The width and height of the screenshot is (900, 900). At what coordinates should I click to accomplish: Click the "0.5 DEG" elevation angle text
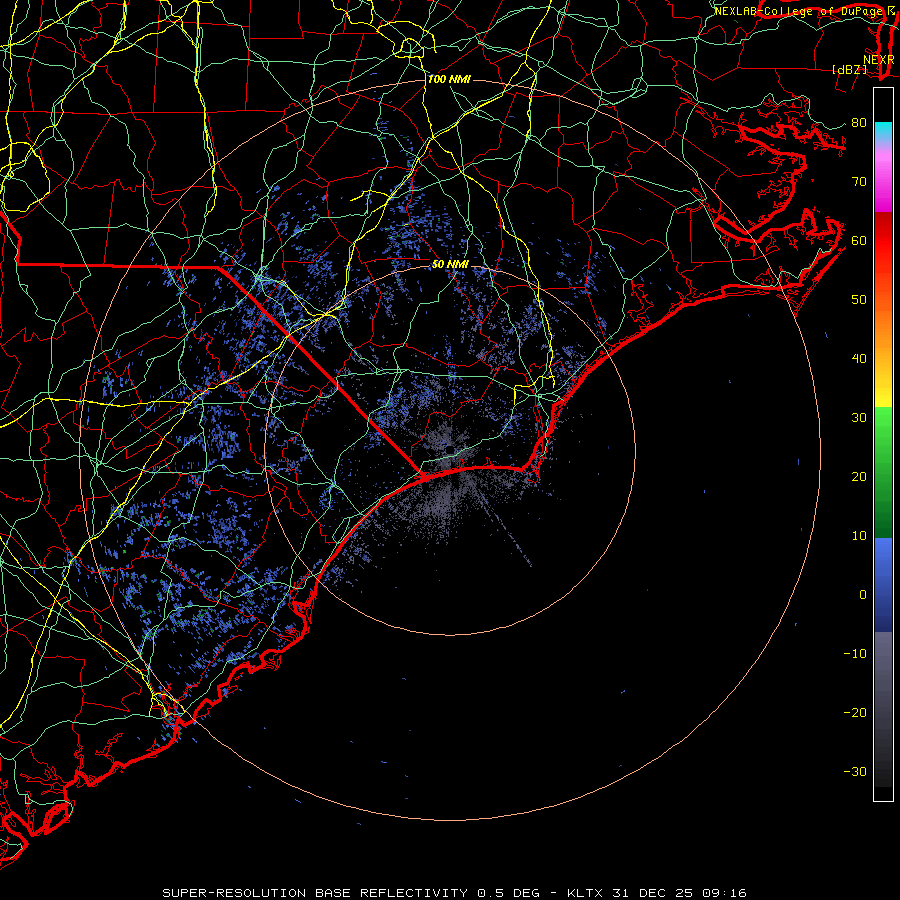pos(509,893)
